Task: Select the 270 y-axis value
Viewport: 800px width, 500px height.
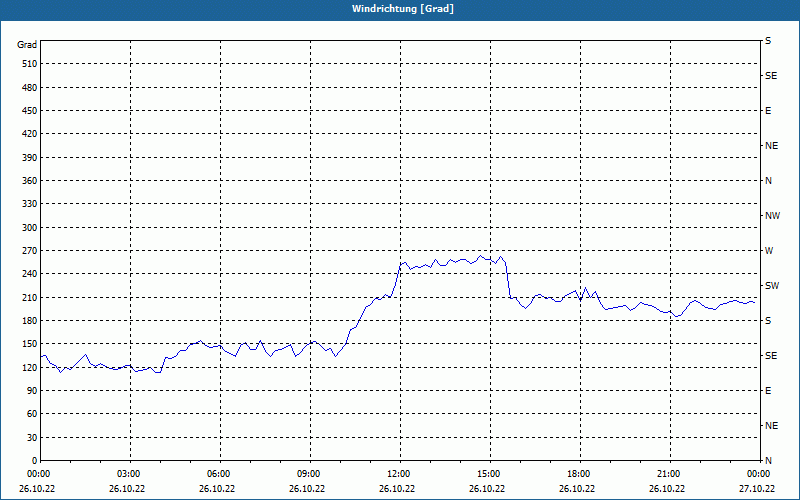Action: (x=30, y=251)
